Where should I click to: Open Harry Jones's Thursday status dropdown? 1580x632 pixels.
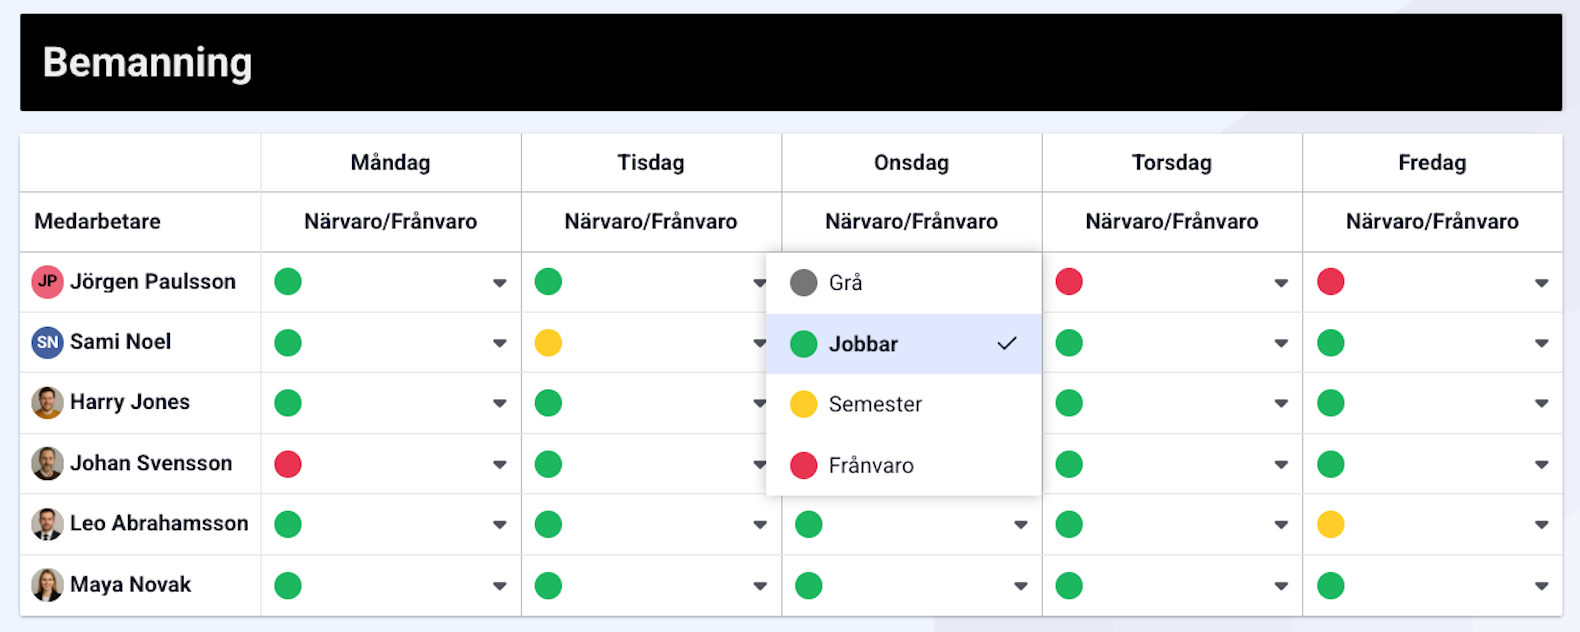tap(1280, 404)
